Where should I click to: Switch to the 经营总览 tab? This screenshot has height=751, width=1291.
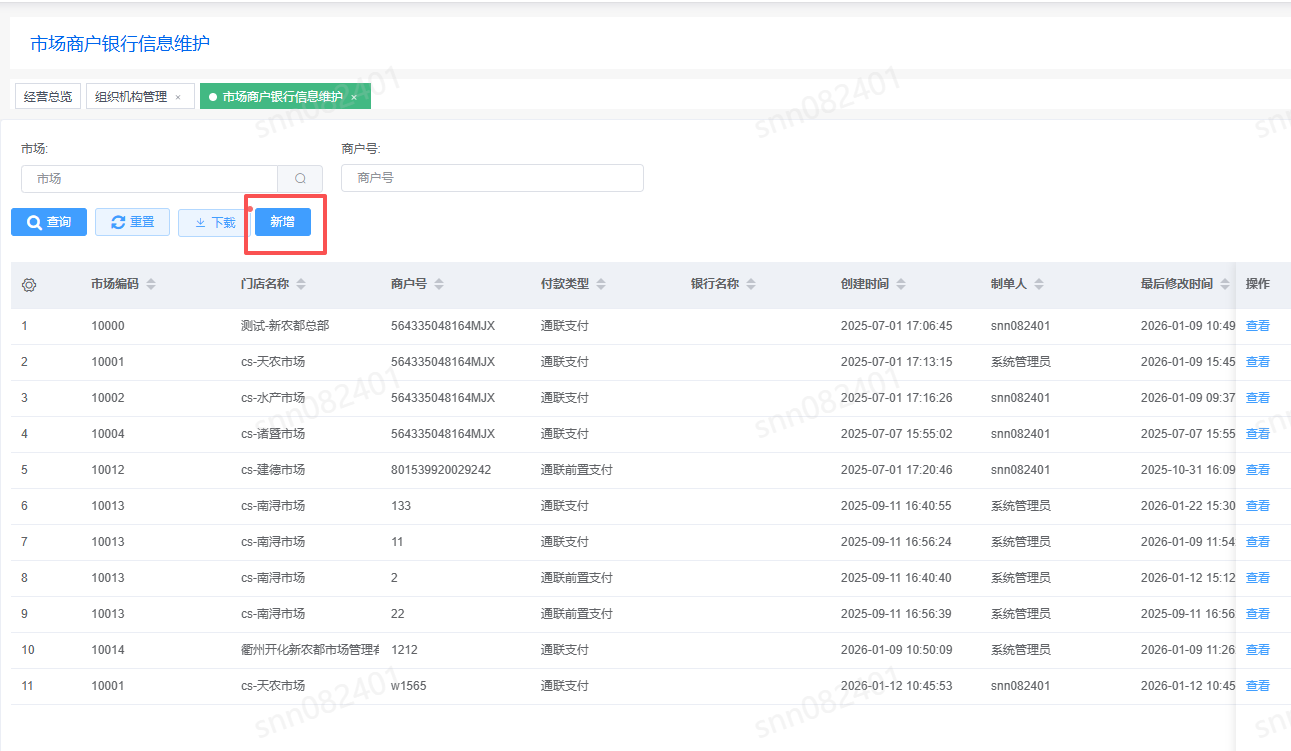click(x=48, y=97)
